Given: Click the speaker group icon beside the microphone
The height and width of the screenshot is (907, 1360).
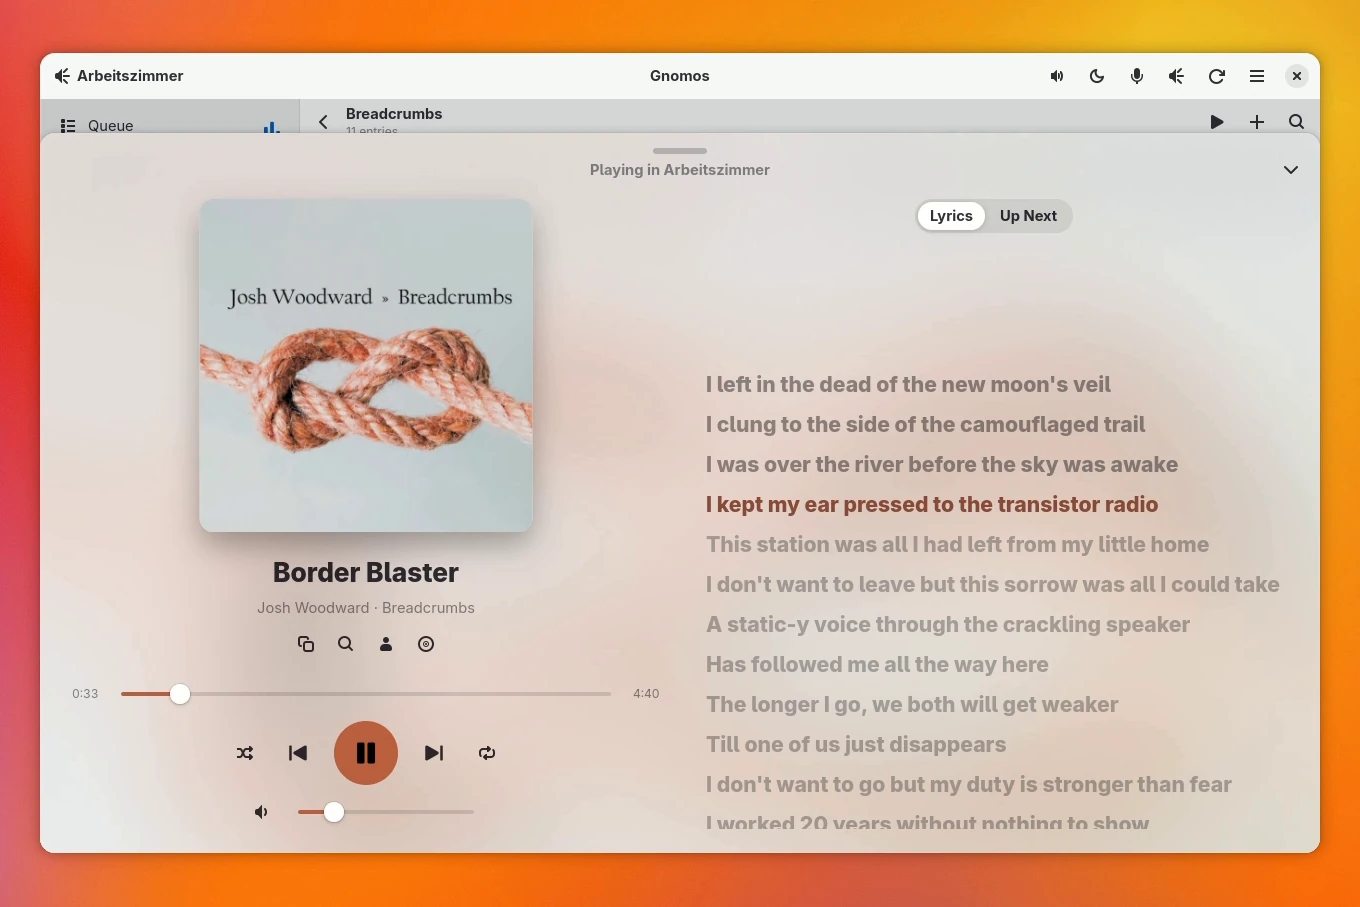Looking at the screenshot, I should tap(1177, 76).
